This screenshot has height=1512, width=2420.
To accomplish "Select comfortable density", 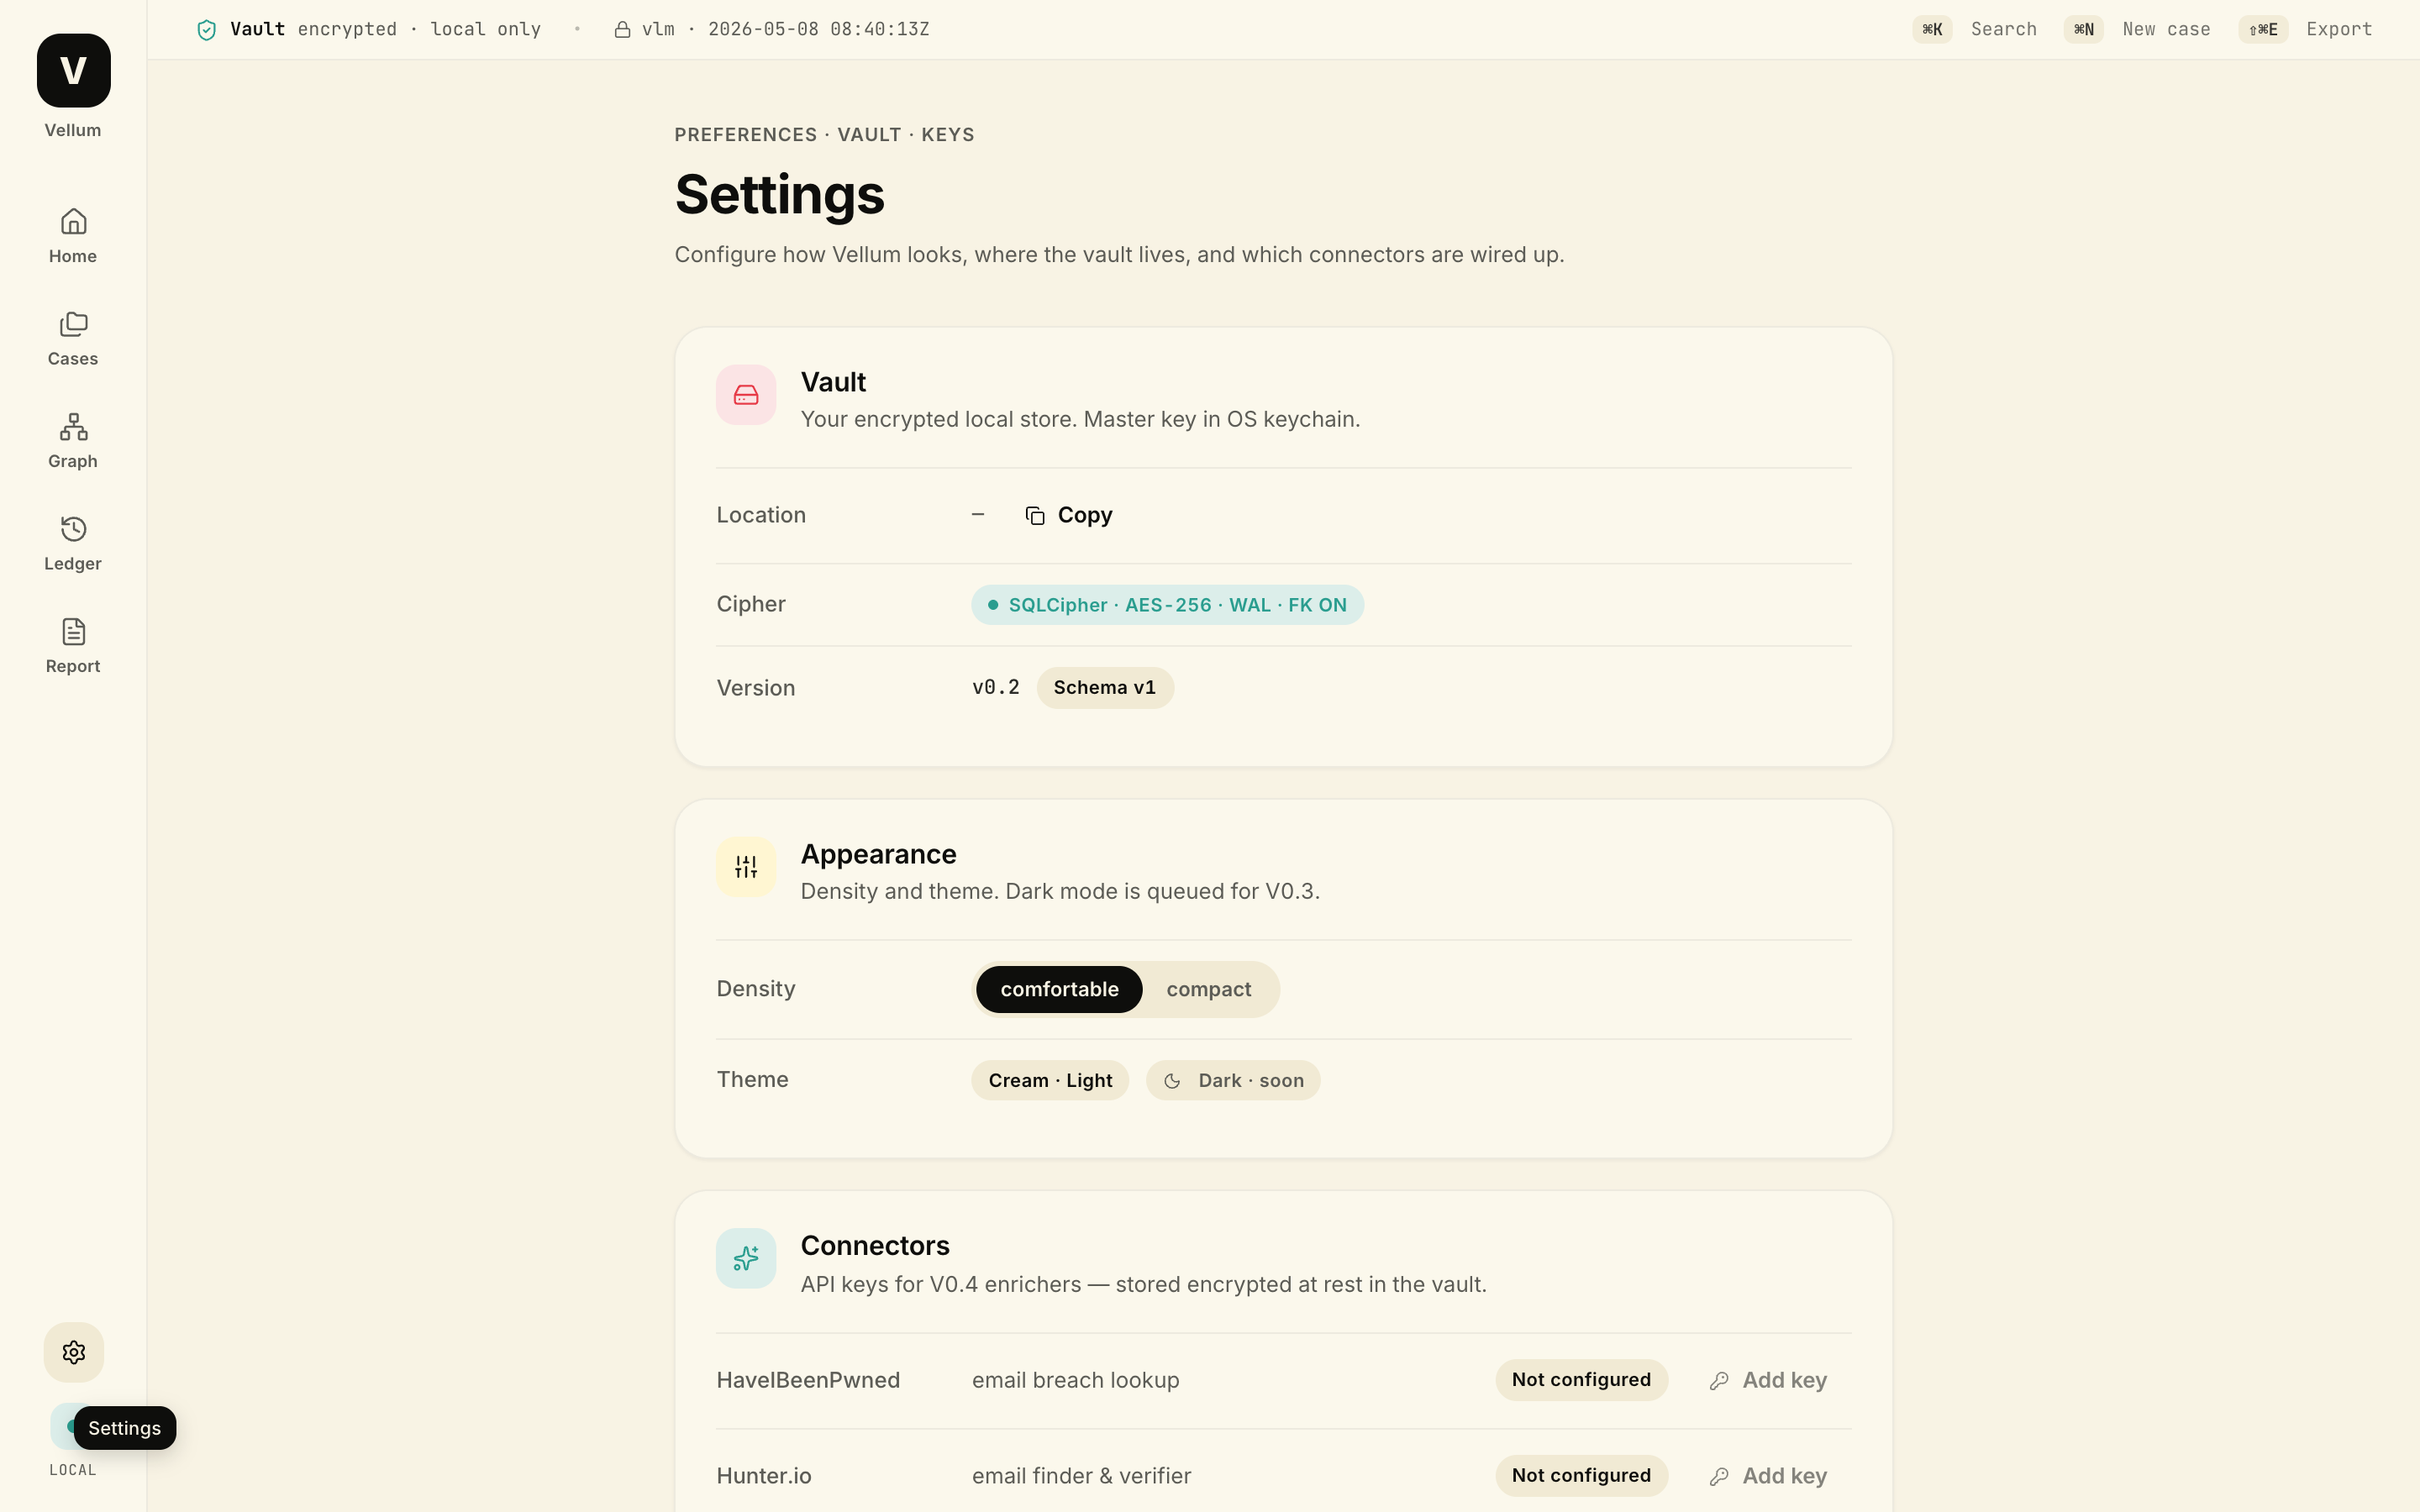I will coord(1059,989).
